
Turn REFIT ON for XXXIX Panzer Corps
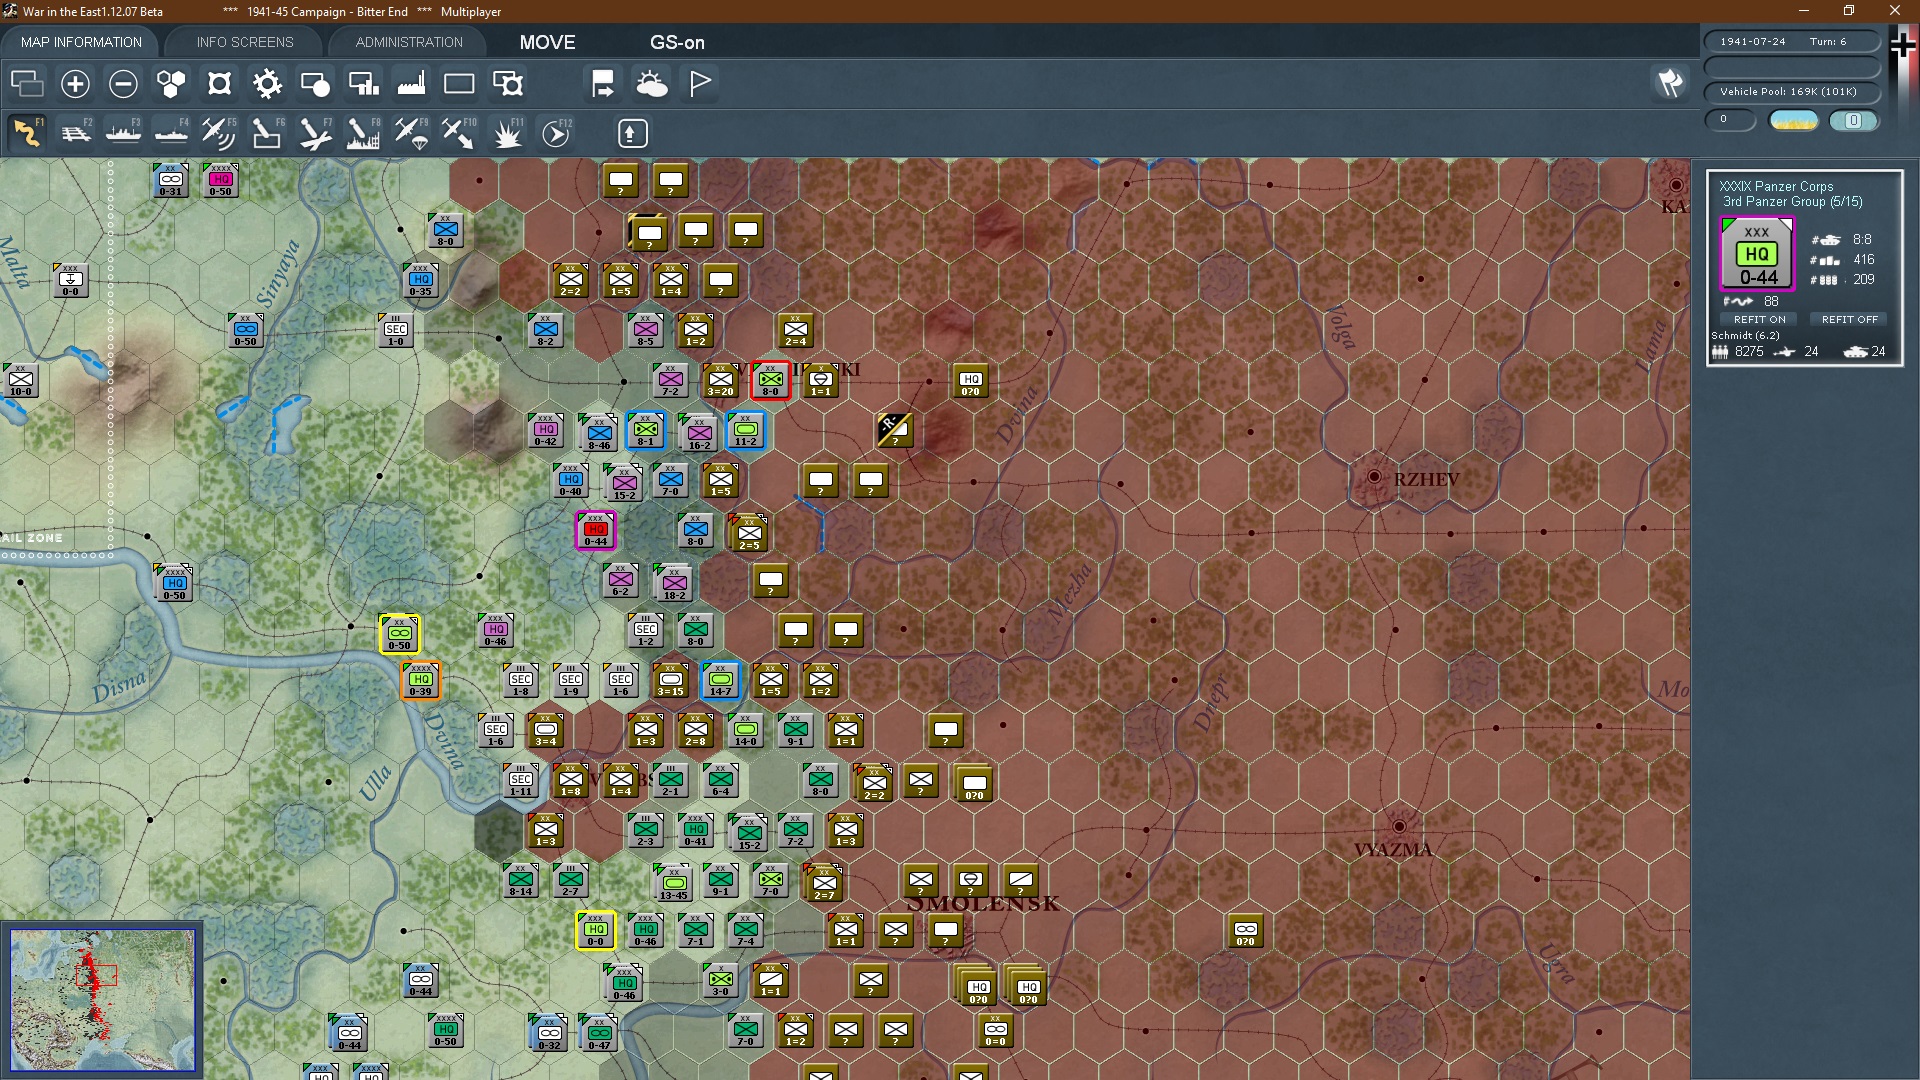[x=1759, y=319]
